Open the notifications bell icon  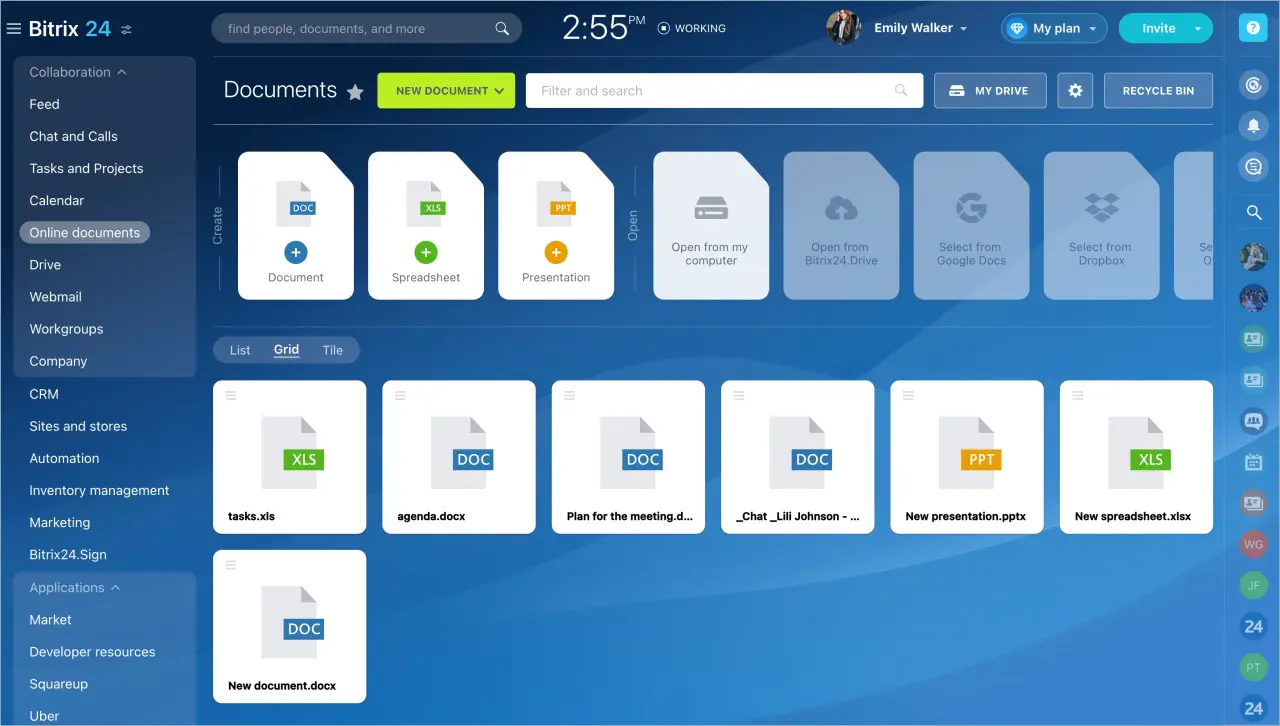1253,125
